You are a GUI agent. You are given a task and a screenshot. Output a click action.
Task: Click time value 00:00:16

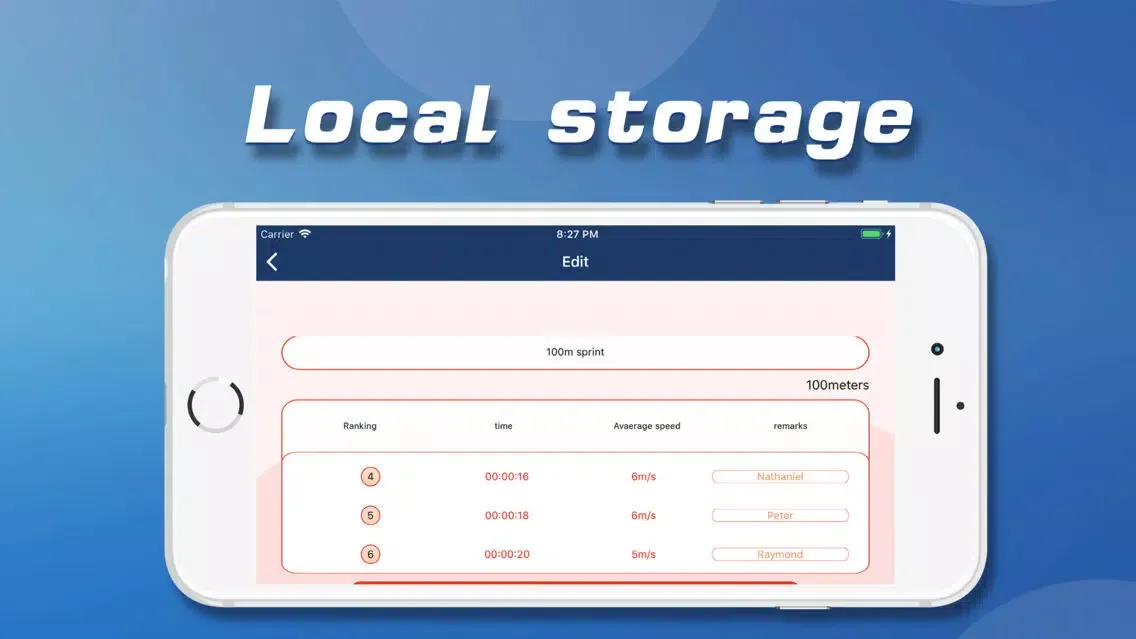pyautogui.click(x=507, y=477)
